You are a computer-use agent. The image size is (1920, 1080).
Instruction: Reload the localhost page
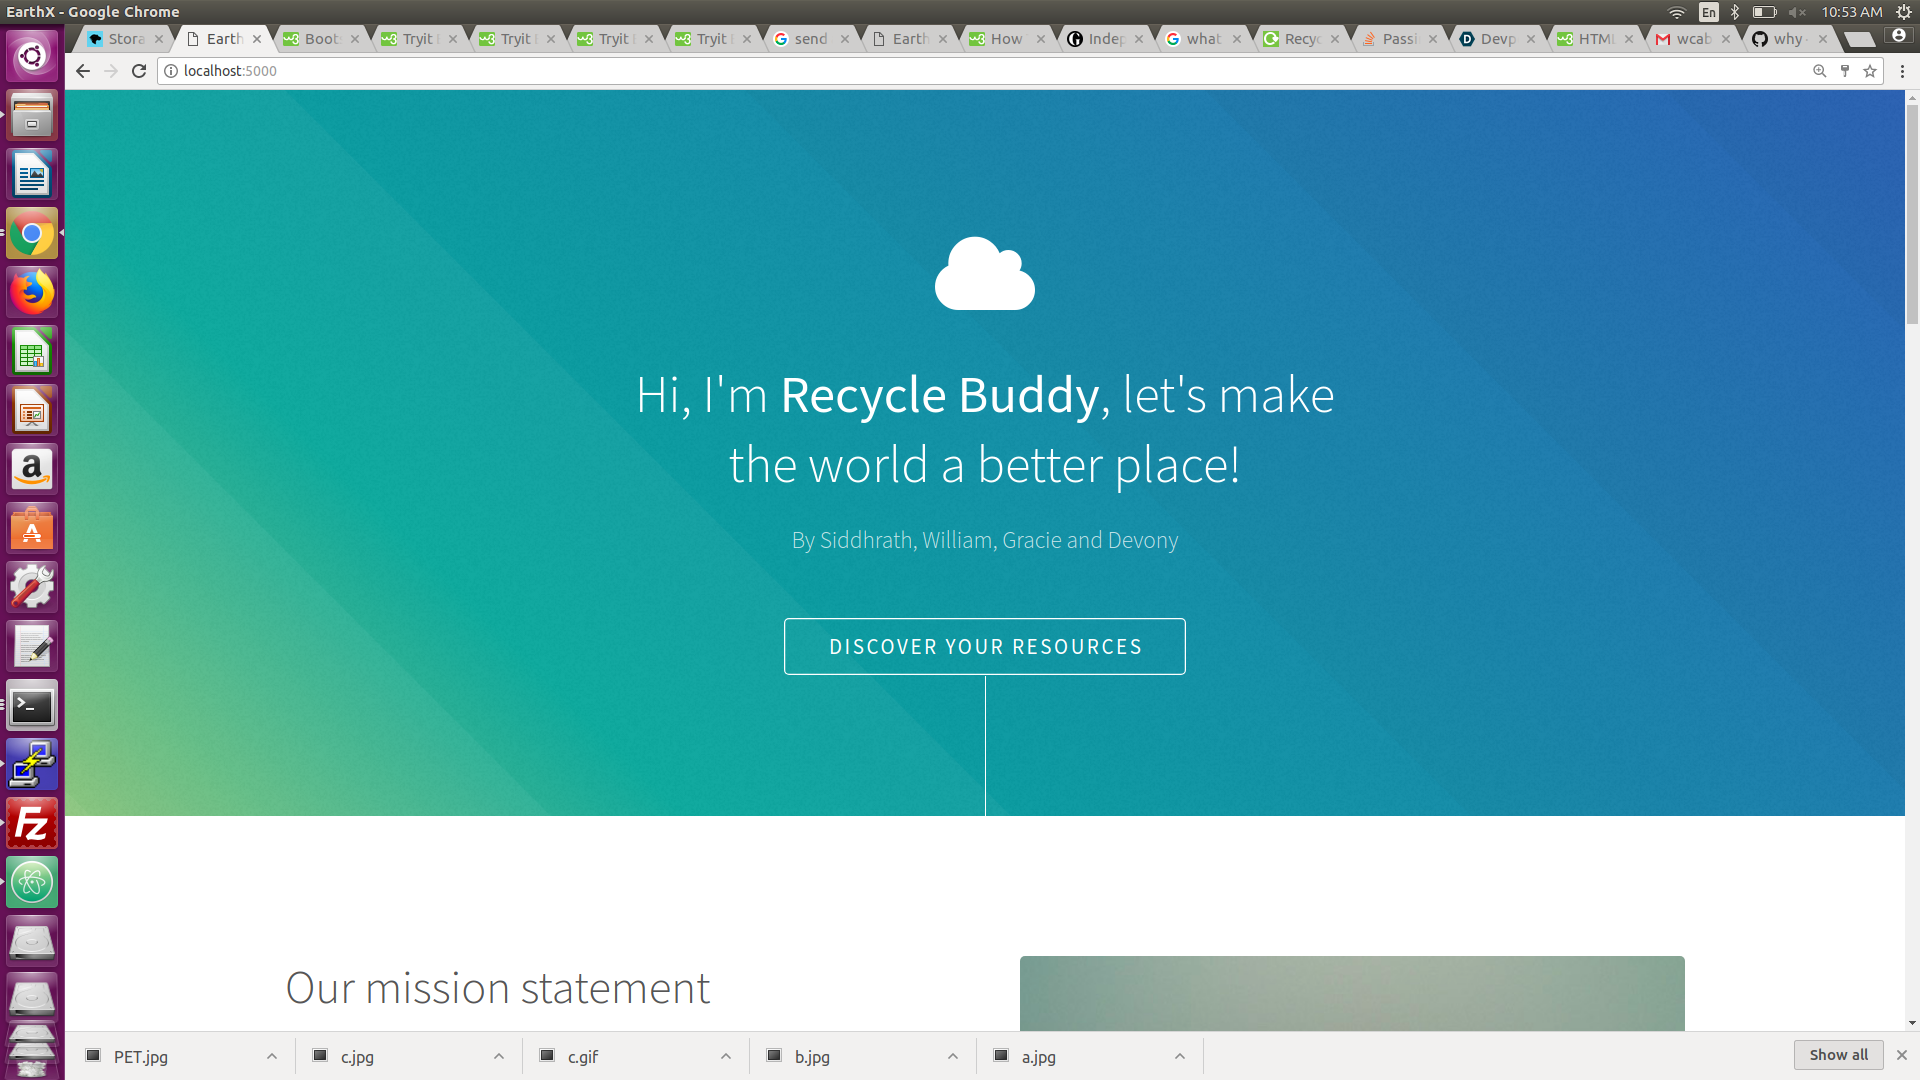click(139, 71)
